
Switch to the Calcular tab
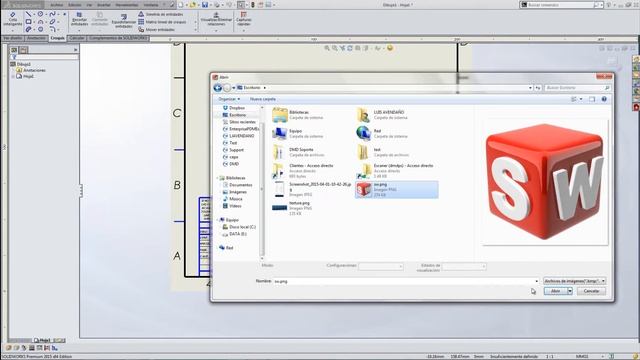point(76,38)
